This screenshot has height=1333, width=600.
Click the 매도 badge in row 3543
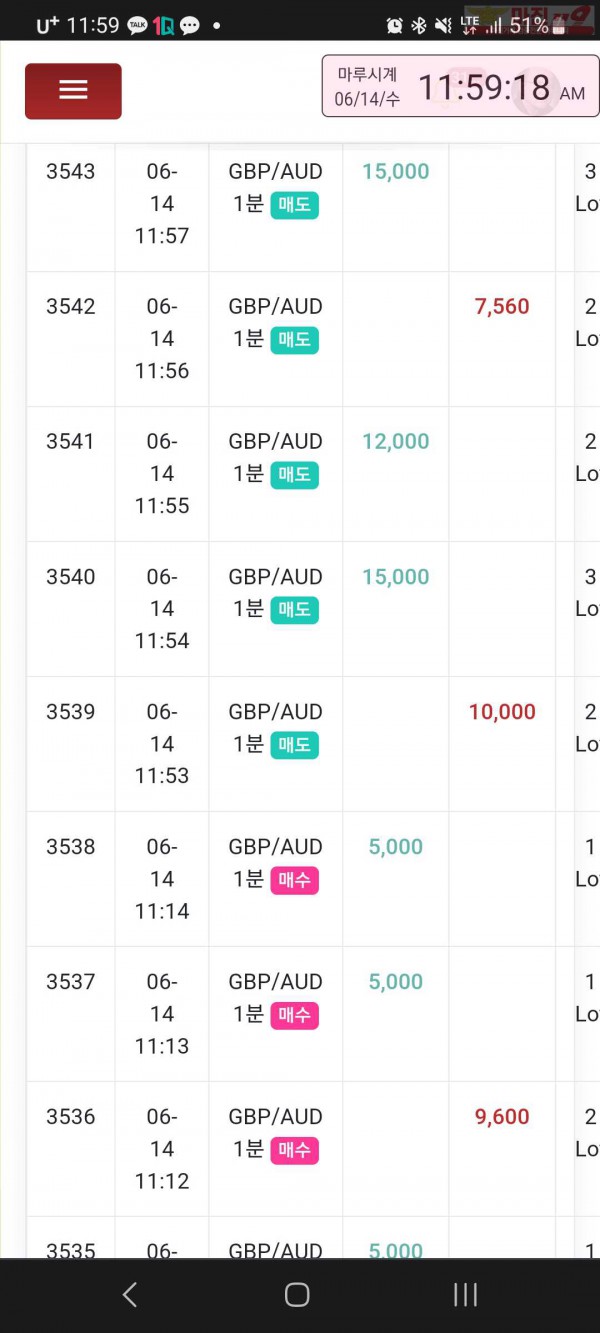pos(295,205)
